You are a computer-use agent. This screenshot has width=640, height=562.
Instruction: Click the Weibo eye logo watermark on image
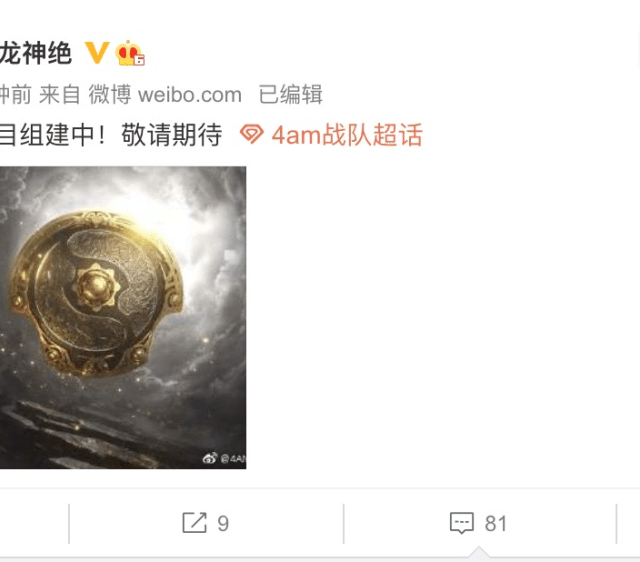[x=210, y=458]
